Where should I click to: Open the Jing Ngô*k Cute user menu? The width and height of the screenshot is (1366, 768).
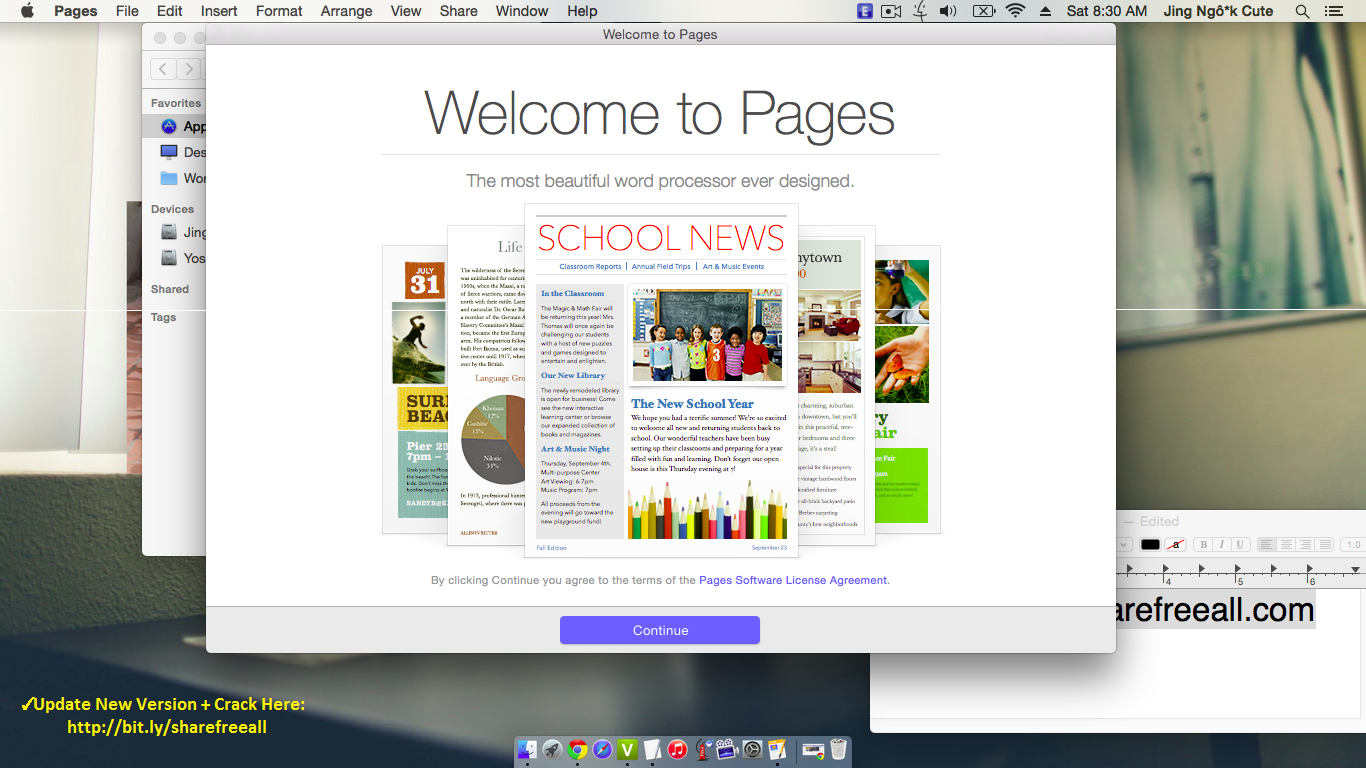click(1219, 11)
